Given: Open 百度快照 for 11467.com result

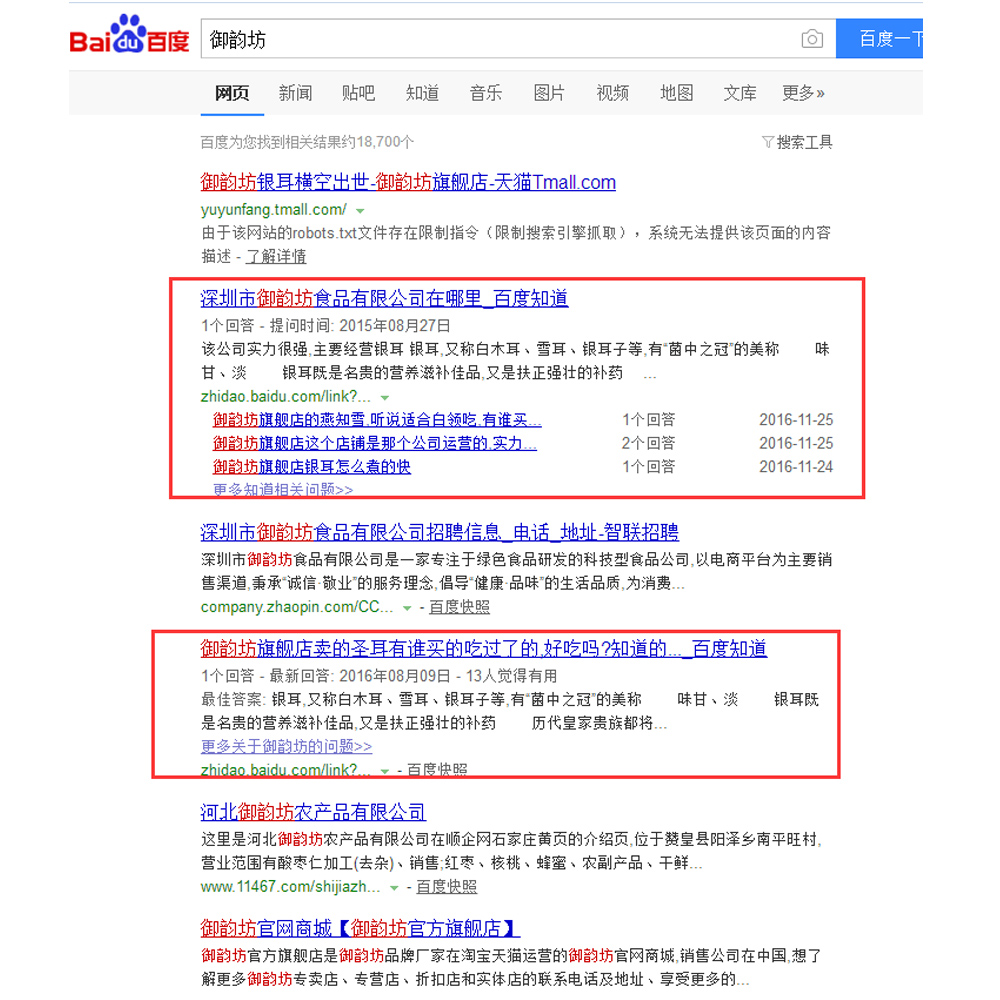Looking at the screenshot, I should tap(446, 887).
